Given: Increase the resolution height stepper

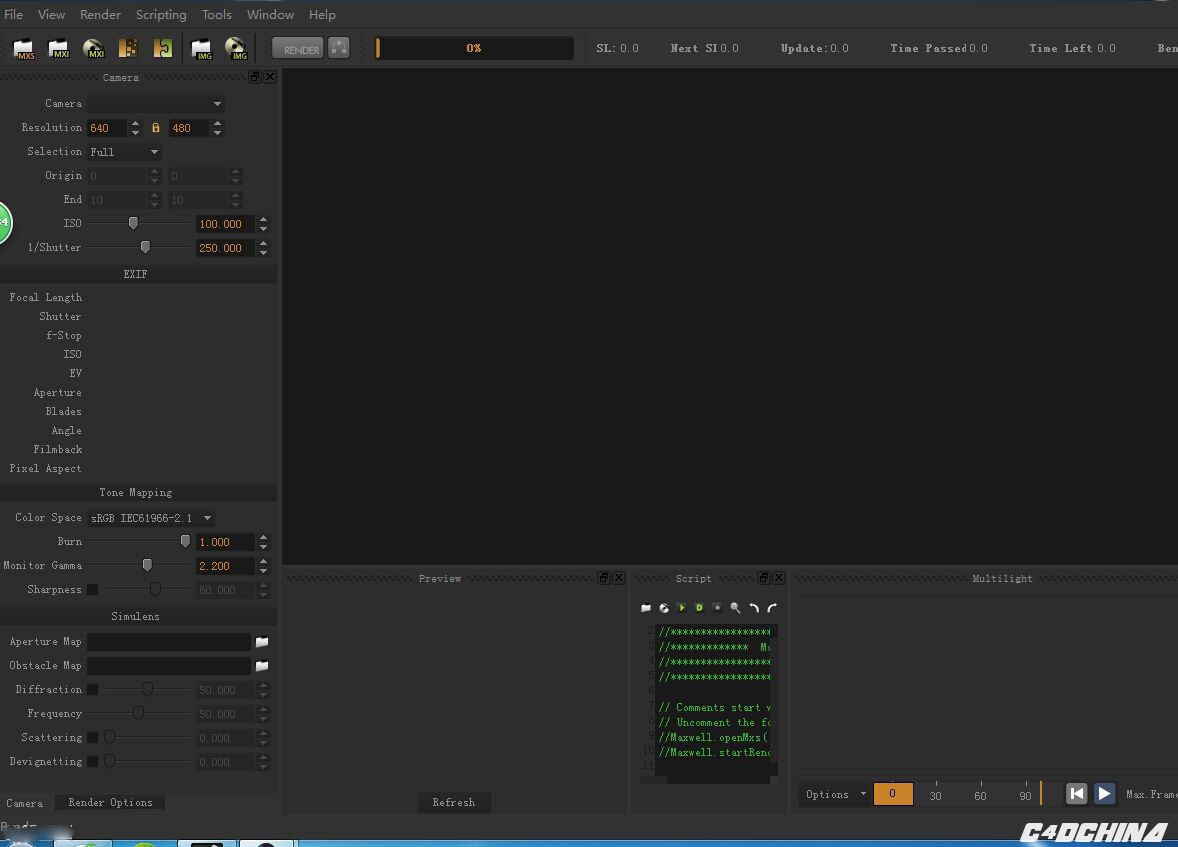Looking at the screenshot, I should click(x=217, y=123).
